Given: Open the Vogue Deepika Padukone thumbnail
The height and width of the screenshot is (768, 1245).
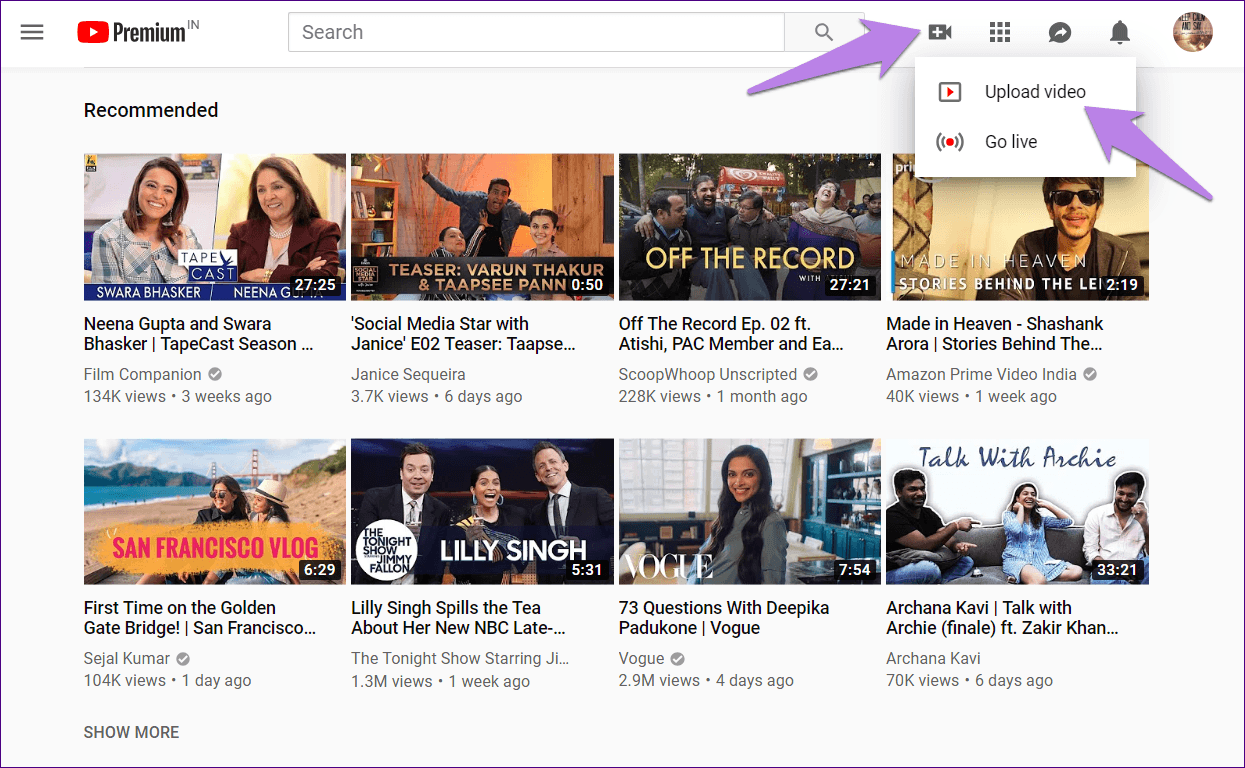Looking at the screenshot, I should 750,511.
